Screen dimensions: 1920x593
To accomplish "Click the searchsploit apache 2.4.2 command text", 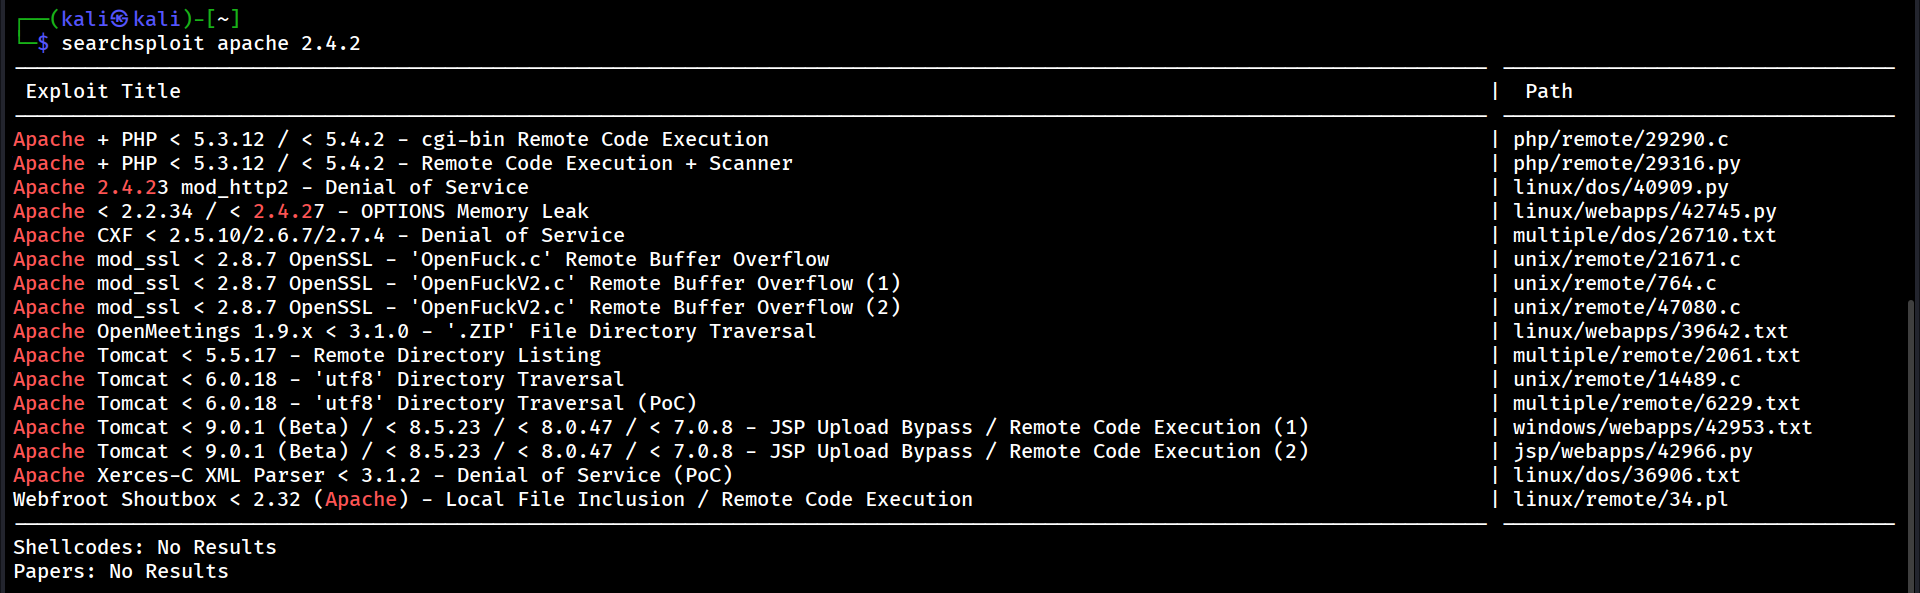I will 210,44.
